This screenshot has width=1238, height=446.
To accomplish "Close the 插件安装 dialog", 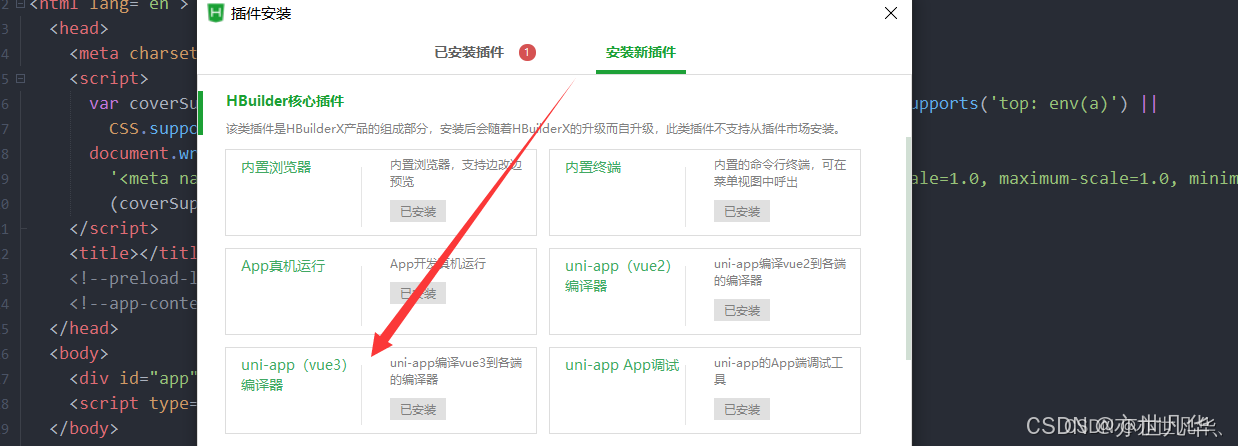I will click(x=891, y=13).
